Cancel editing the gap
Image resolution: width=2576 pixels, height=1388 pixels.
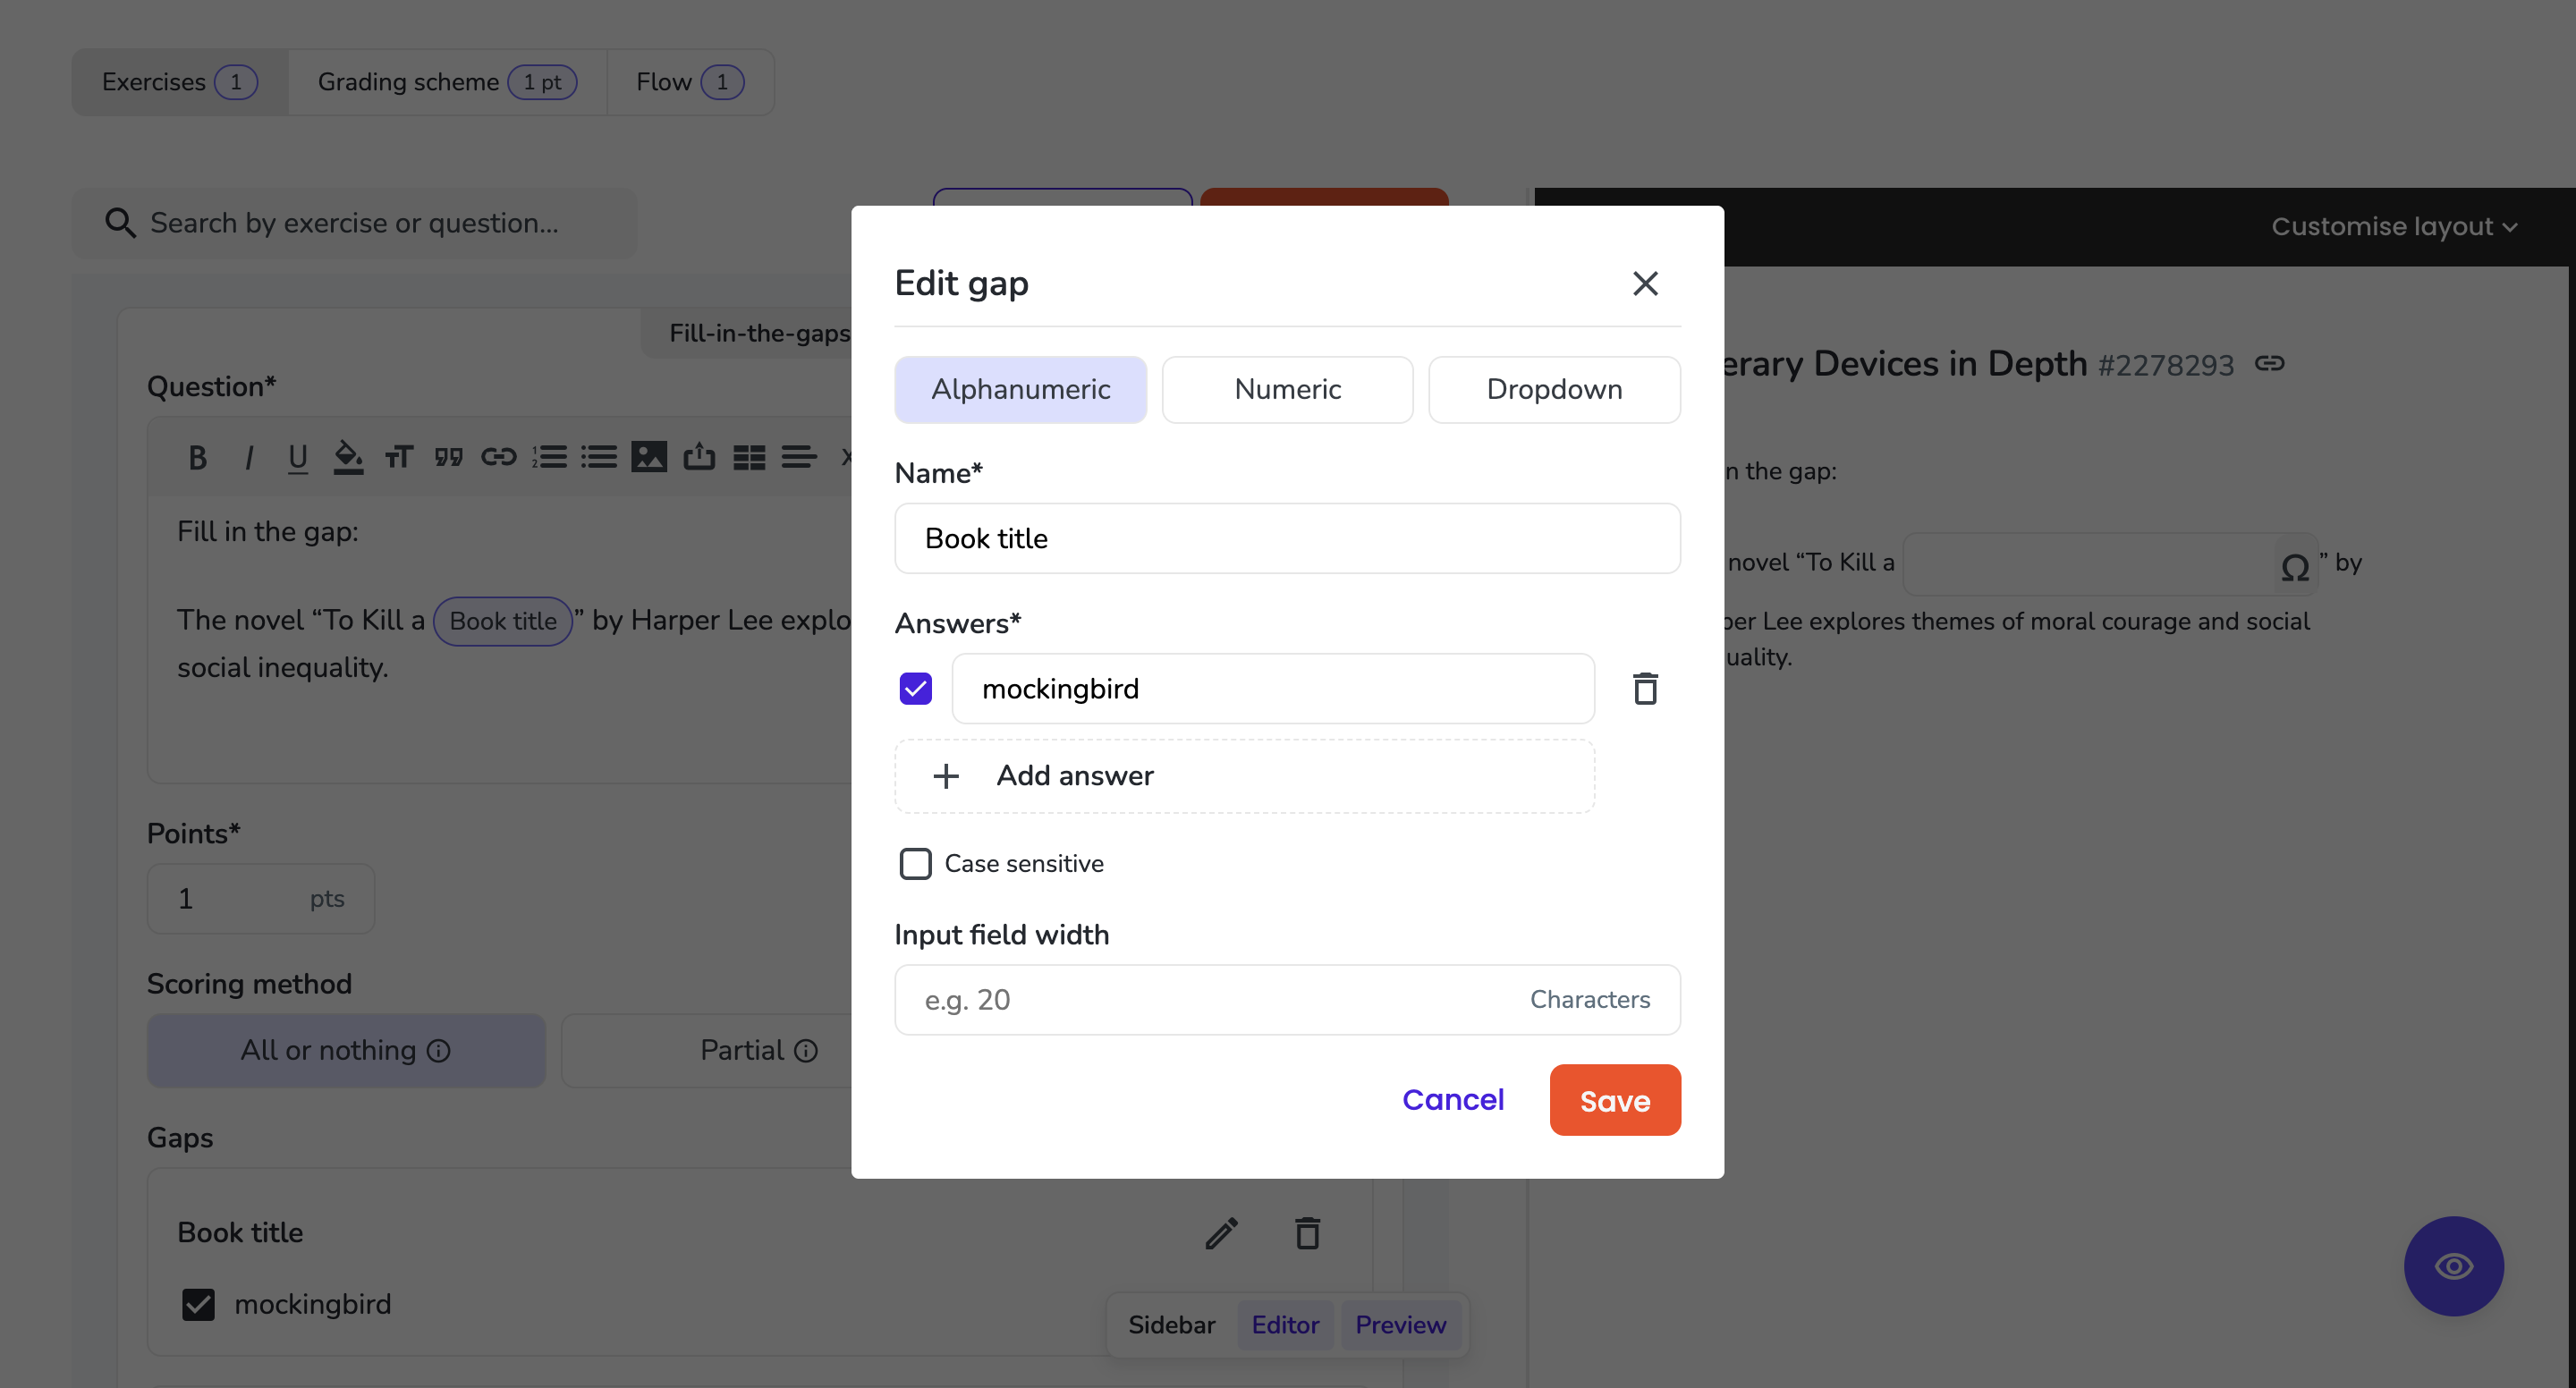[x=1452, y=1100]
